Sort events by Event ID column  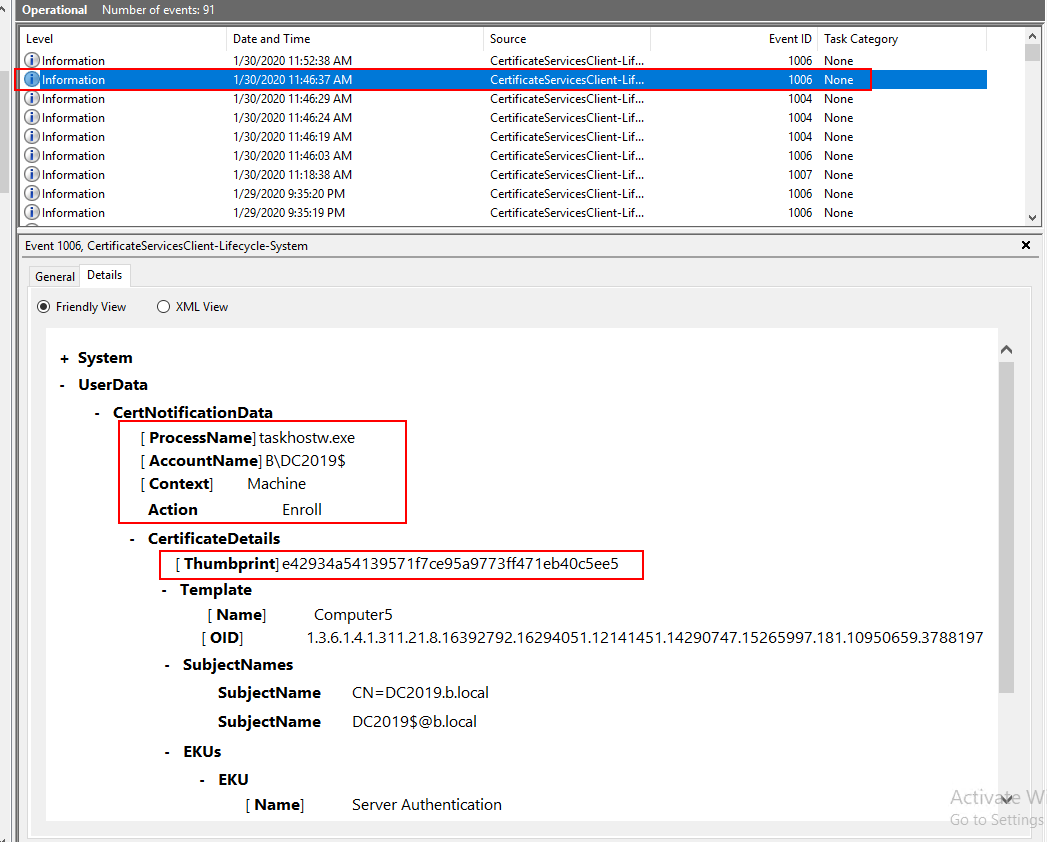[789, 39]
